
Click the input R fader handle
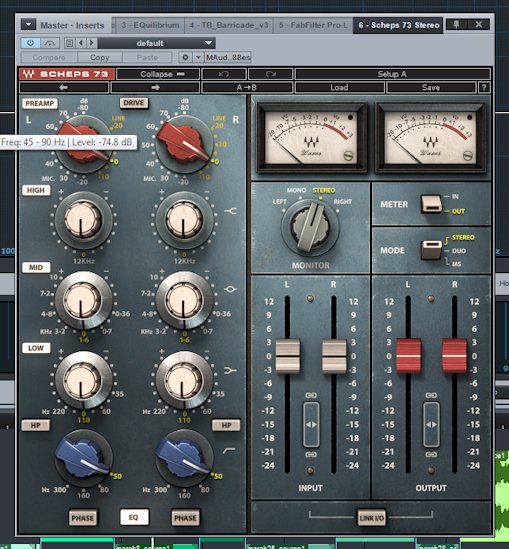pyautogui.click(x=334, y=356)
